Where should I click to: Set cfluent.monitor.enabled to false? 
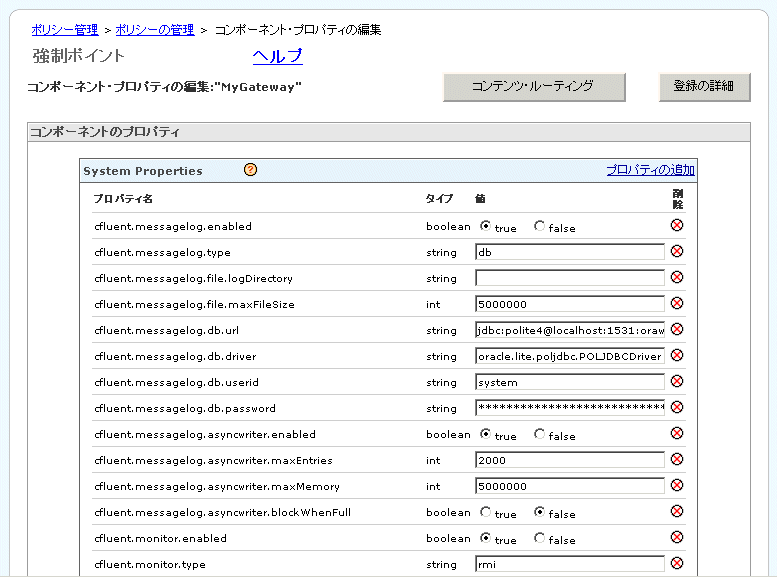[x=540, y=538]
